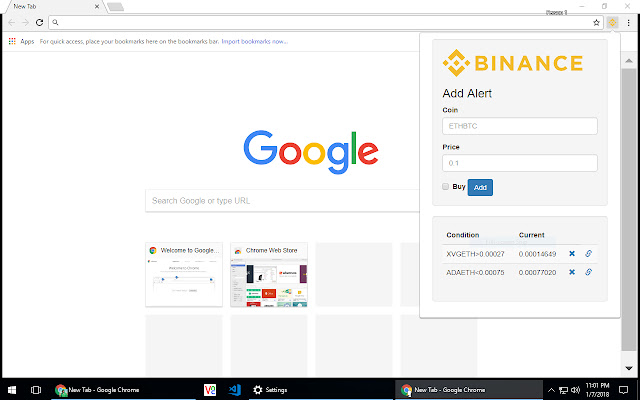Click the Google search box
640x400 pixels.
coord(282,200)
